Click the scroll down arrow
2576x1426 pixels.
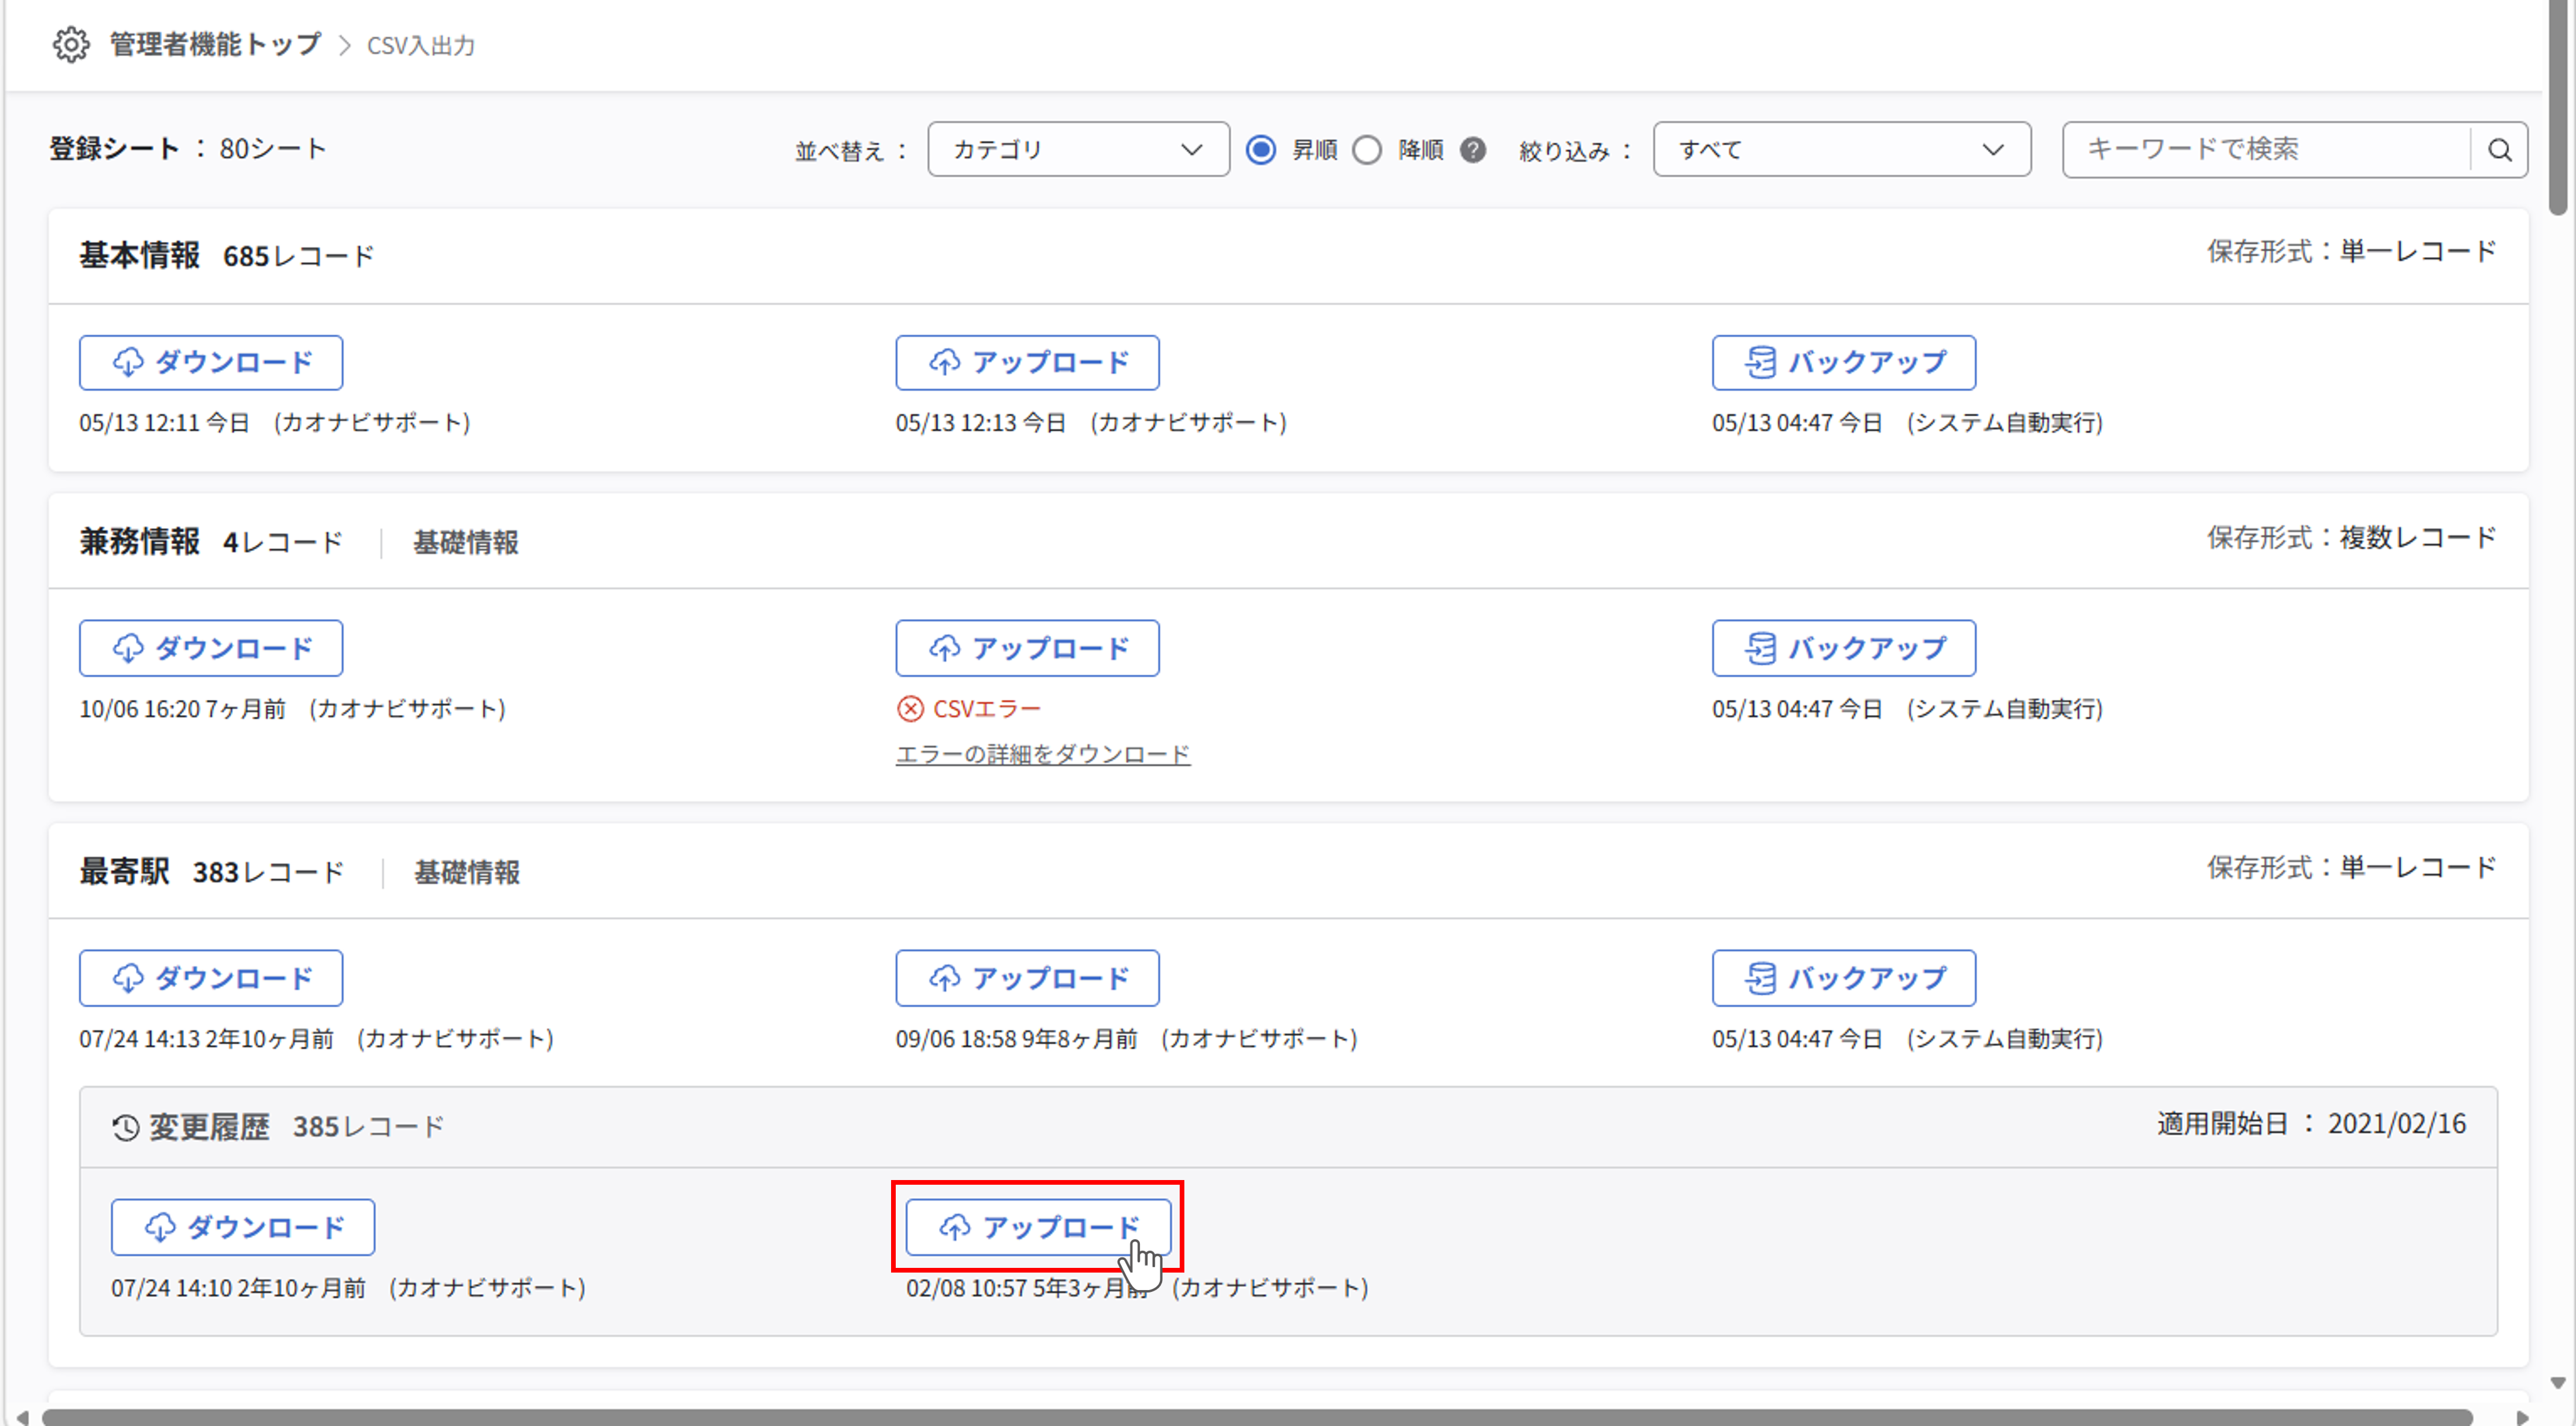(x=2558, y=1383)
